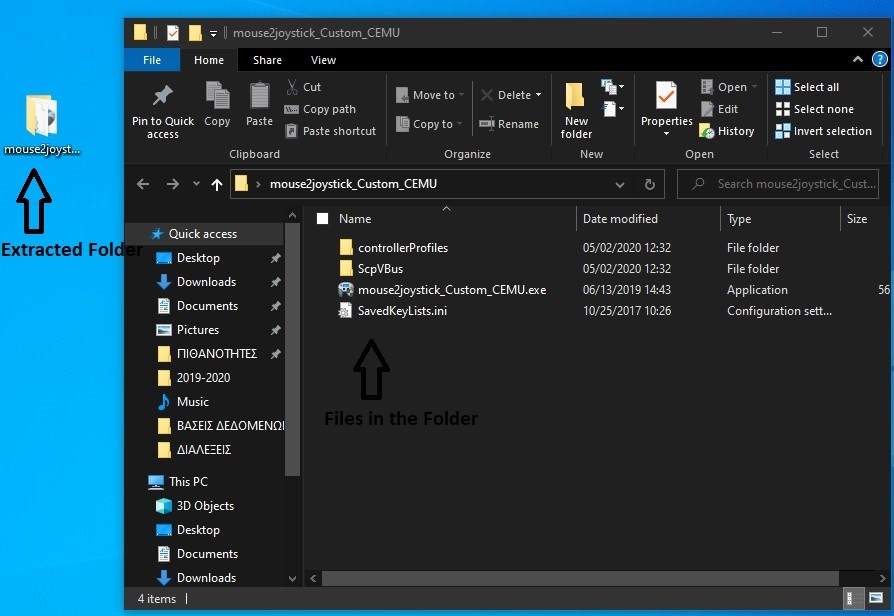Switch to the View tab
The width and height of the screenshot is (894, 616).
tap(323, 60)
